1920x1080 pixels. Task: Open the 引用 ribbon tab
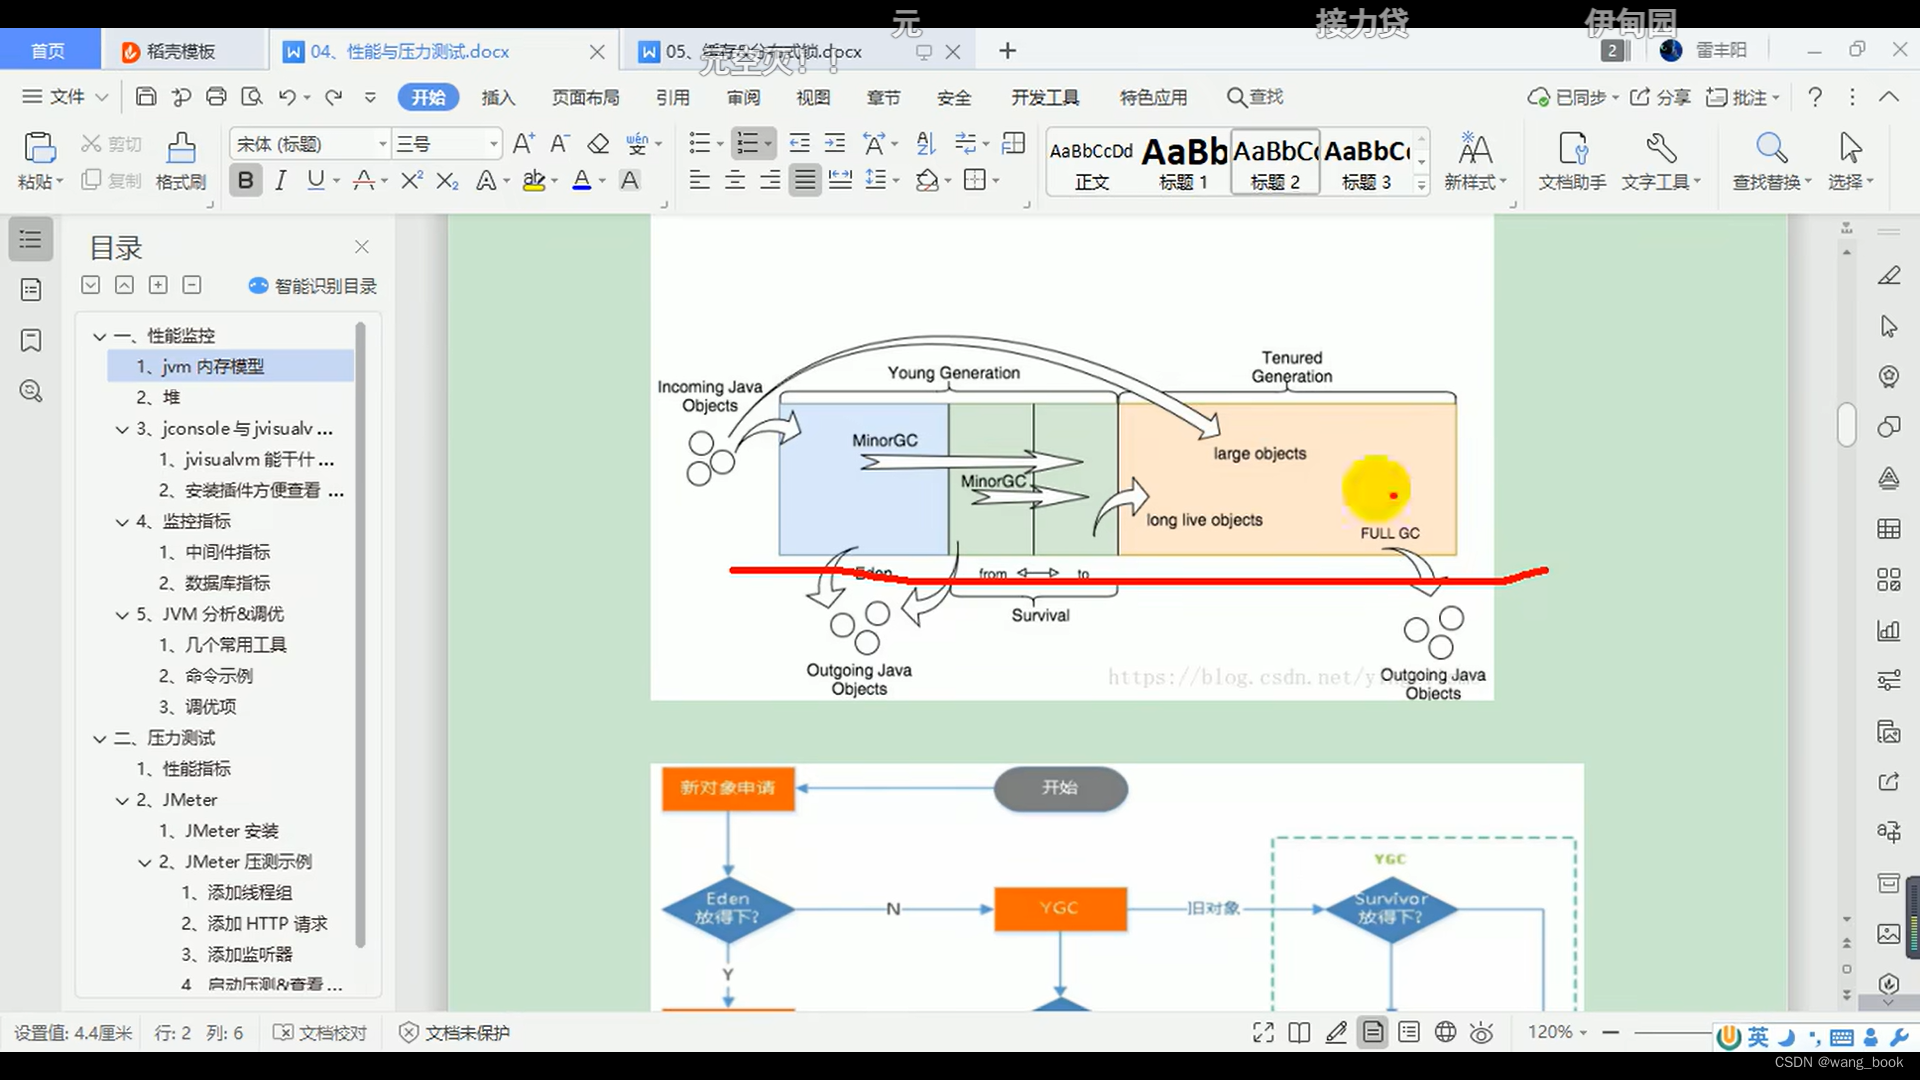pyautogui.click(x=672, y=97)
